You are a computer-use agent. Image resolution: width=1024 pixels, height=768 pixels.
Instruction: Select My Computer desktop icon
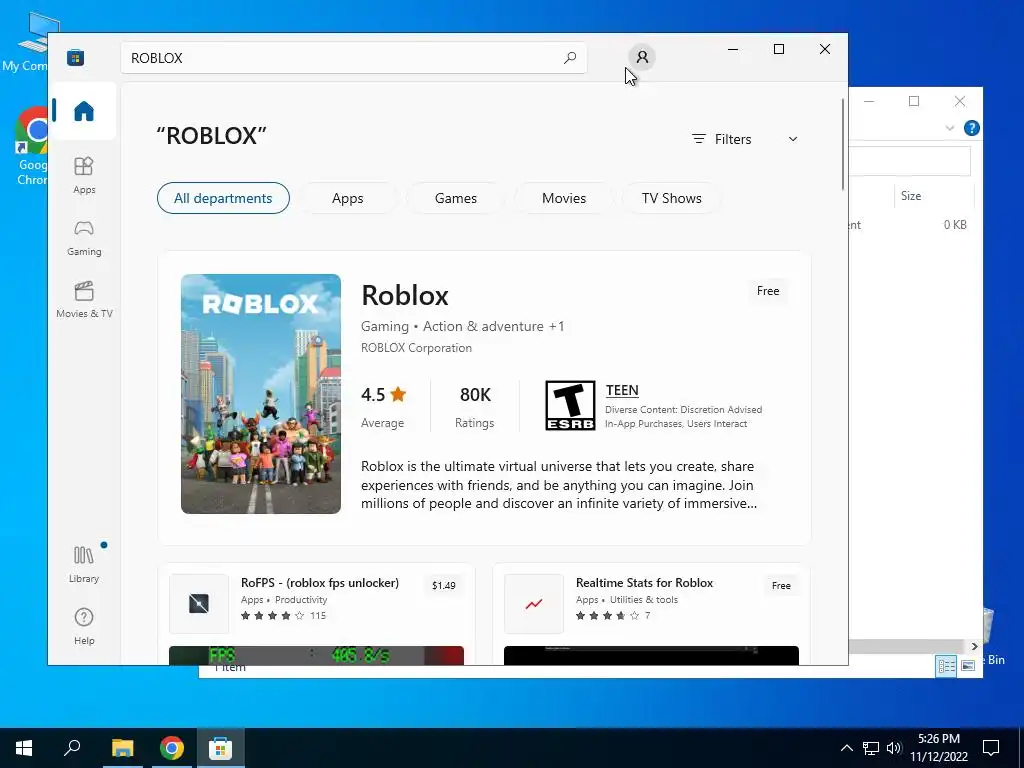(x=26, y=43)
